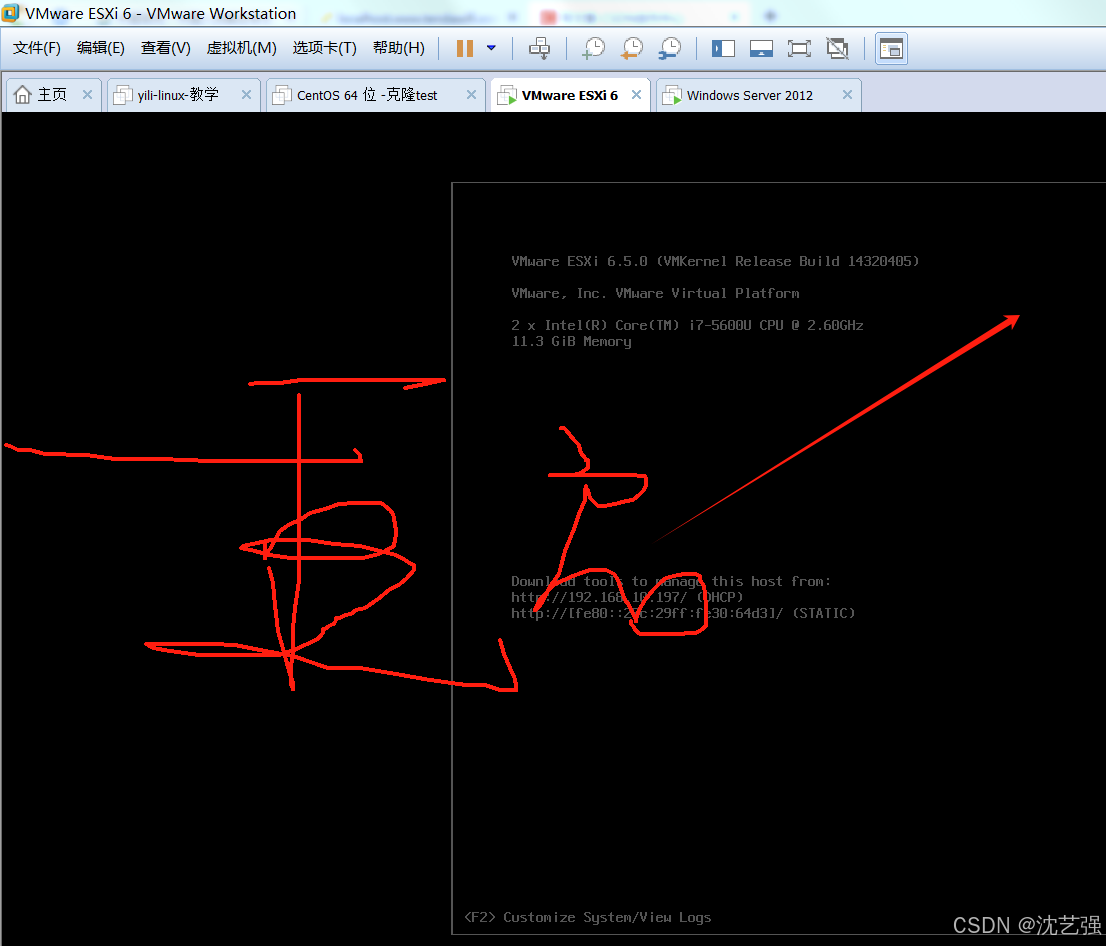Close the CentOS 64 位 -克隆test tab
Image resolution: width=1106 pixels, height=946 pixels.
(471, 95)
